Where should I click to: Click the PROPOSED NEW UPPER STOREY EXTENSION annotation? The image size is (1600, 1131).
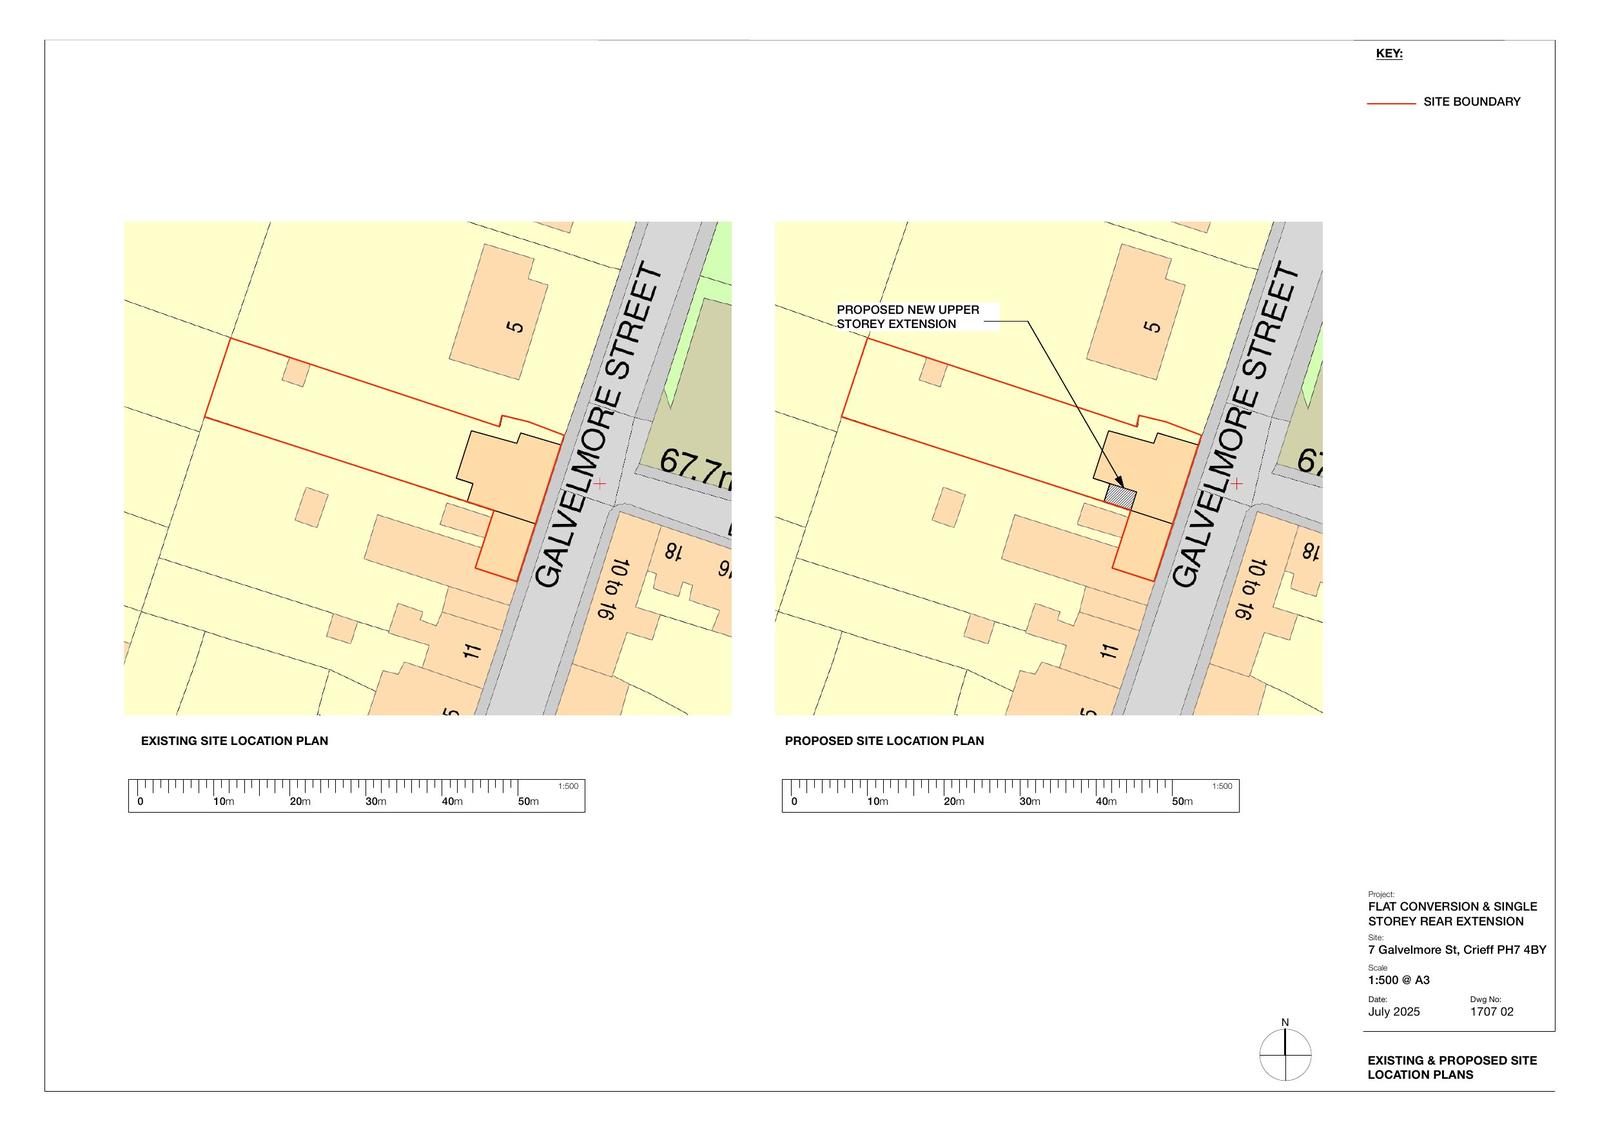pos(908,317)
